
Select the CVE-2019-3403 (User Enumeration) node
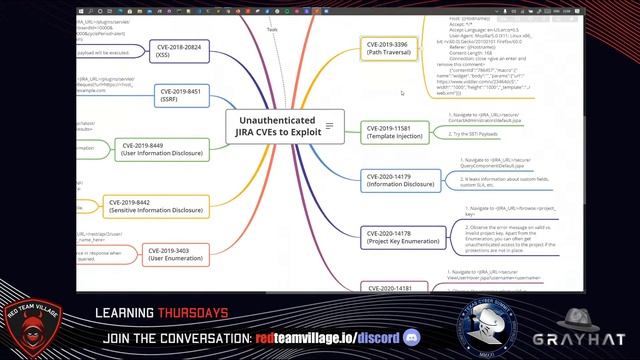click(176, 255)
